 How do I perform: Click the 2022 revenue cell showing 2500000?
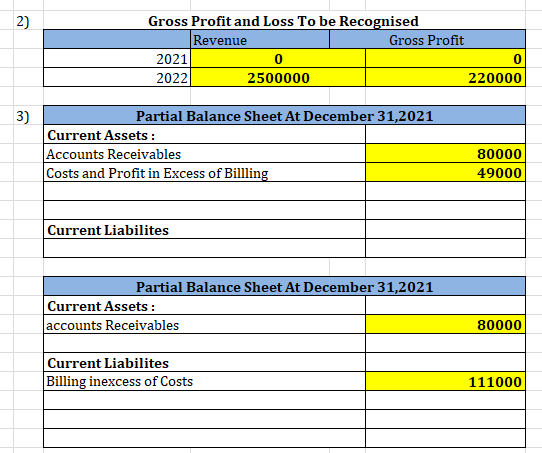(x=278, y=77)
